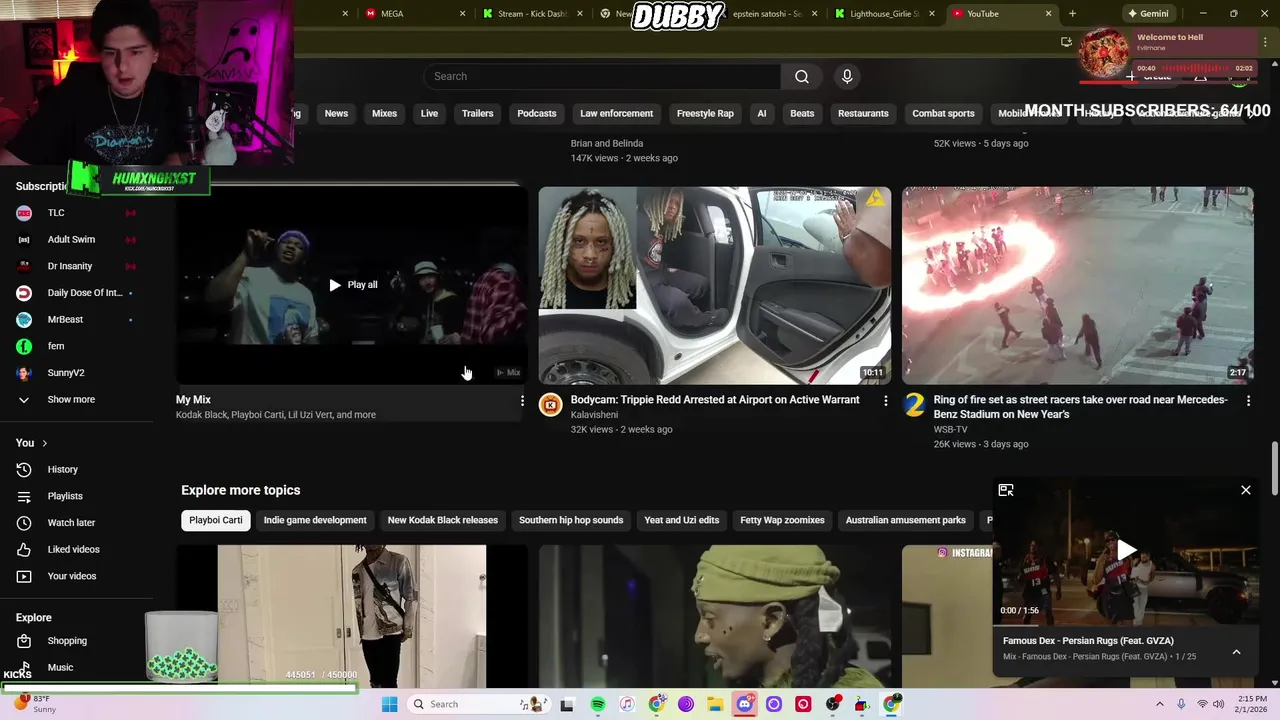The width and height of the screenshot is (1280, 720).
Task: Open Ring of fire street racers thumbnail
Action: pyautogui.click(x=1078, y=285)
